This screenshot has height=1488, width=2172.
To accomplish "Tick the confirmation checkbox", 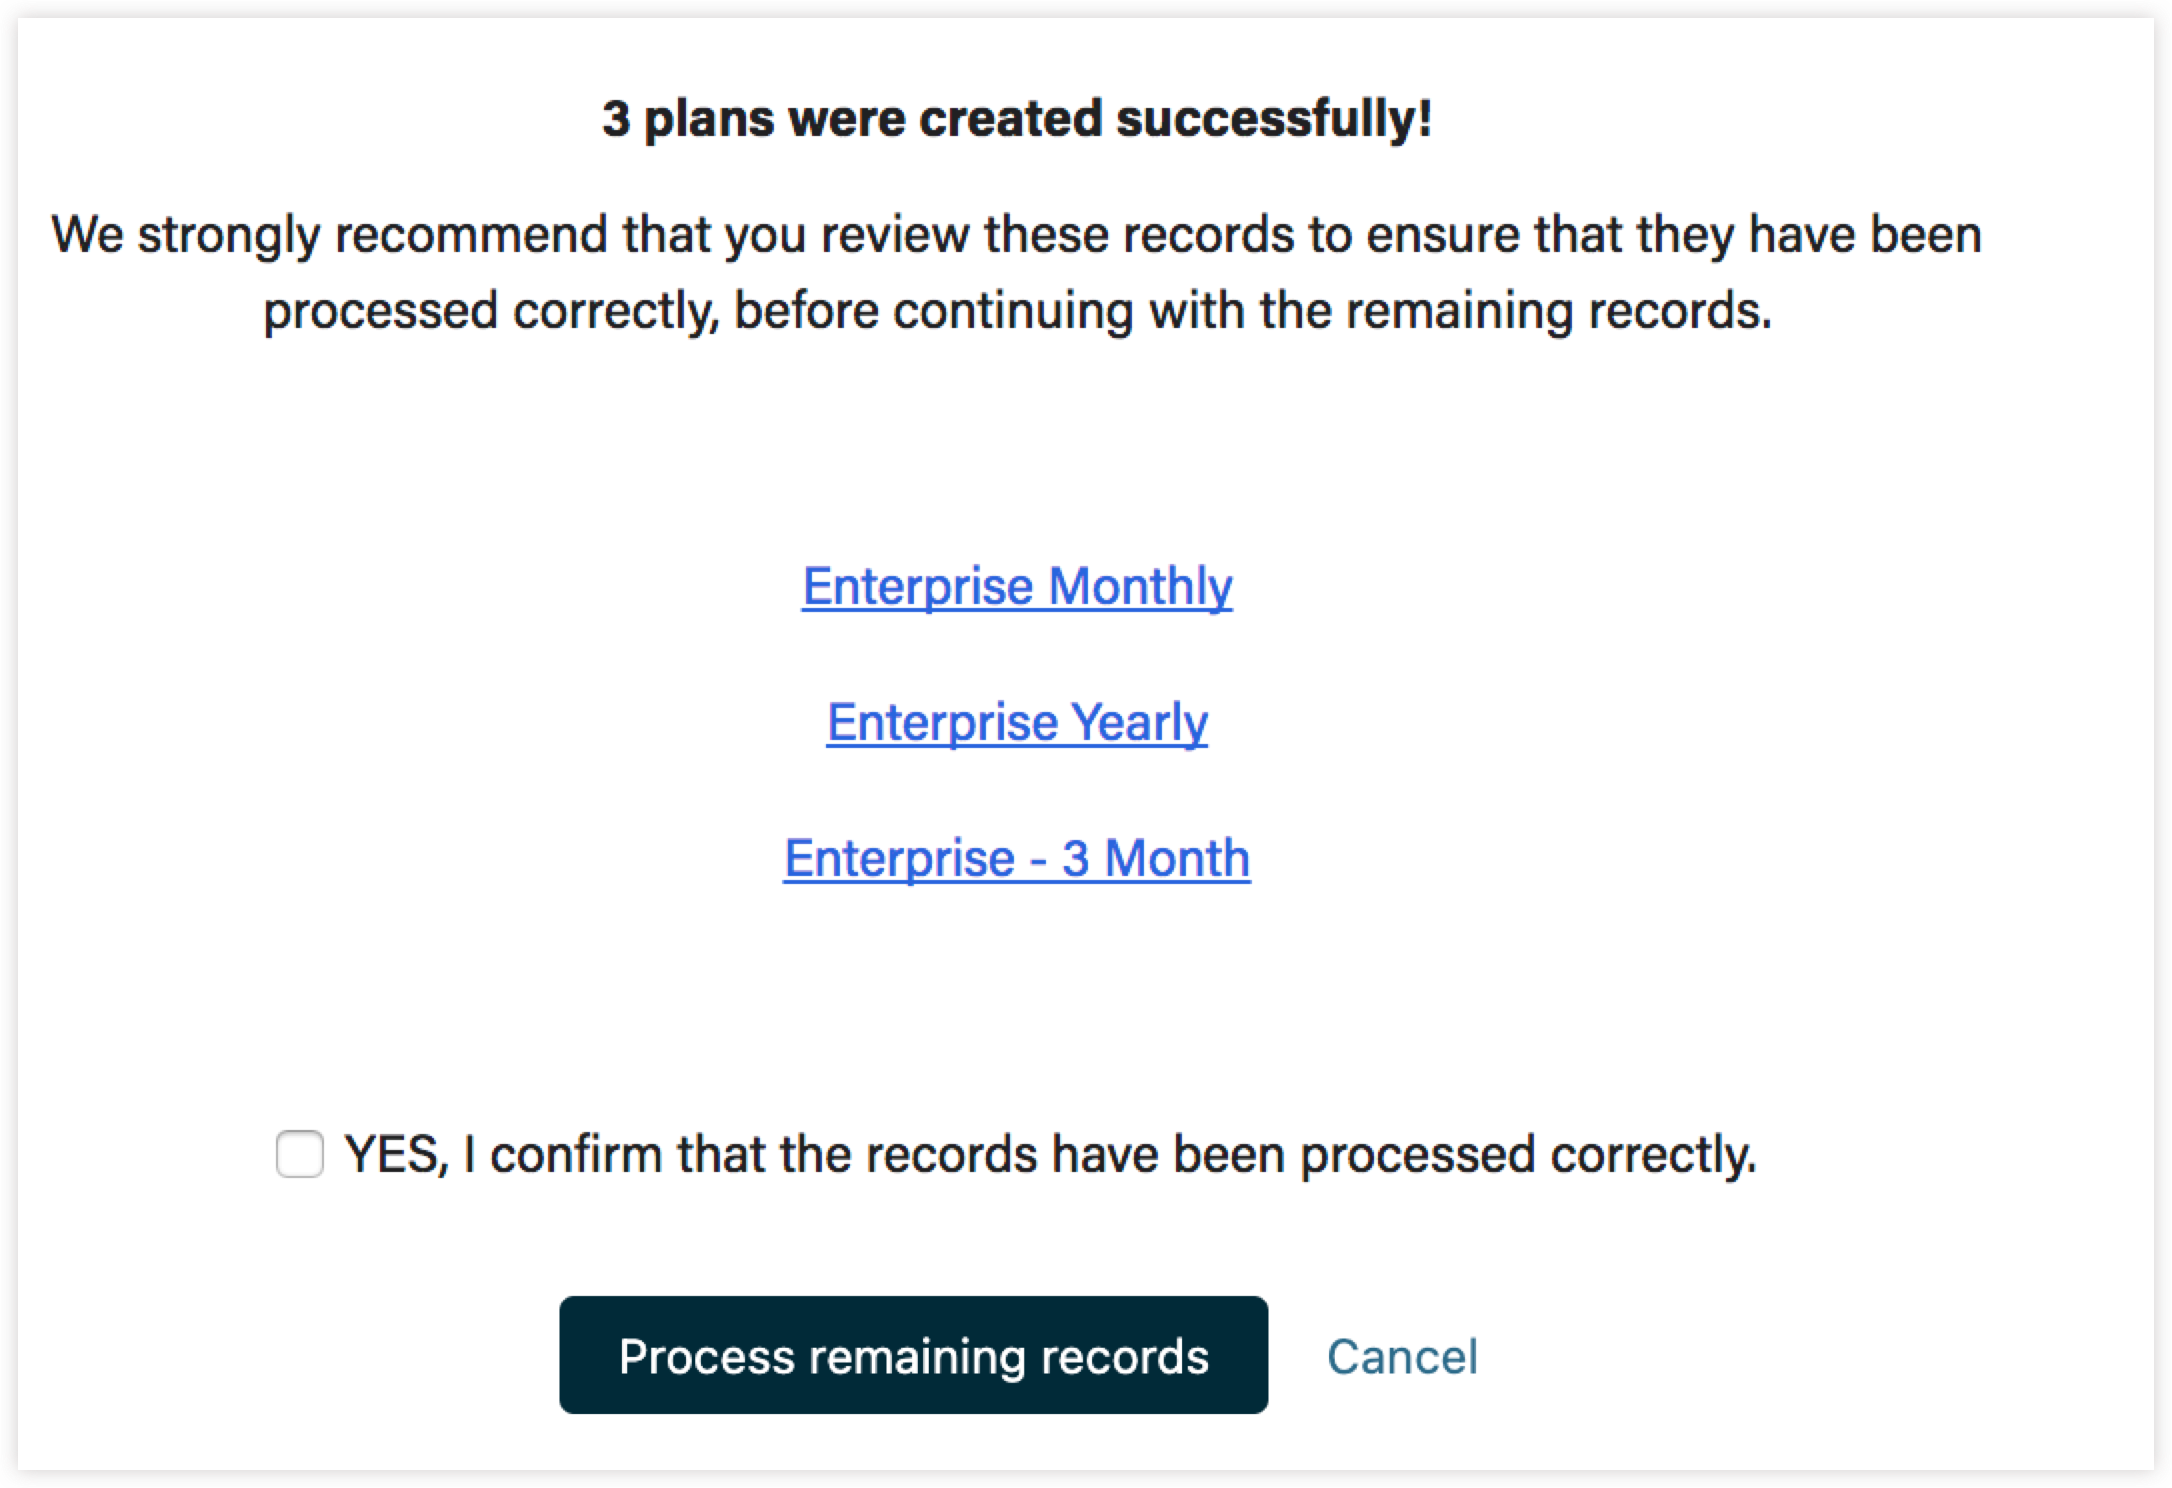I will (300, 1154).
